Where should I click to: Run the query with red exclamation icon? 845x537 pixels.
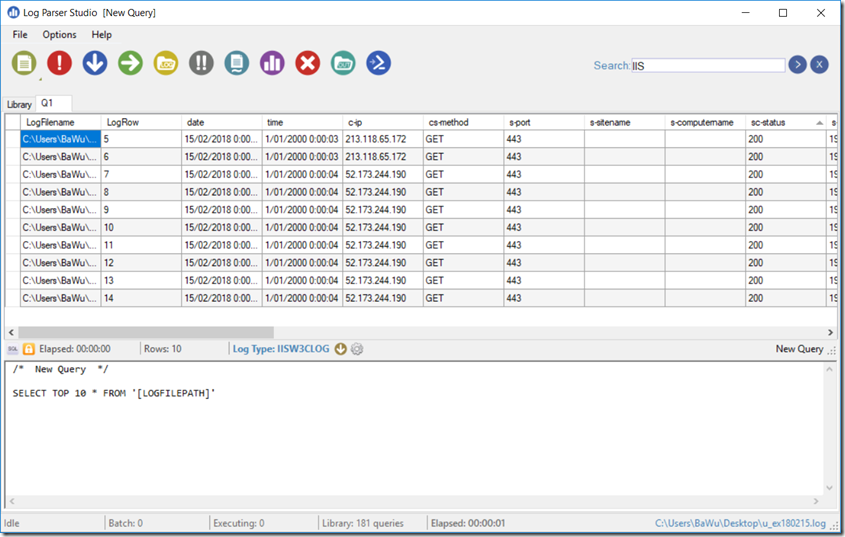tap(59, 63)
